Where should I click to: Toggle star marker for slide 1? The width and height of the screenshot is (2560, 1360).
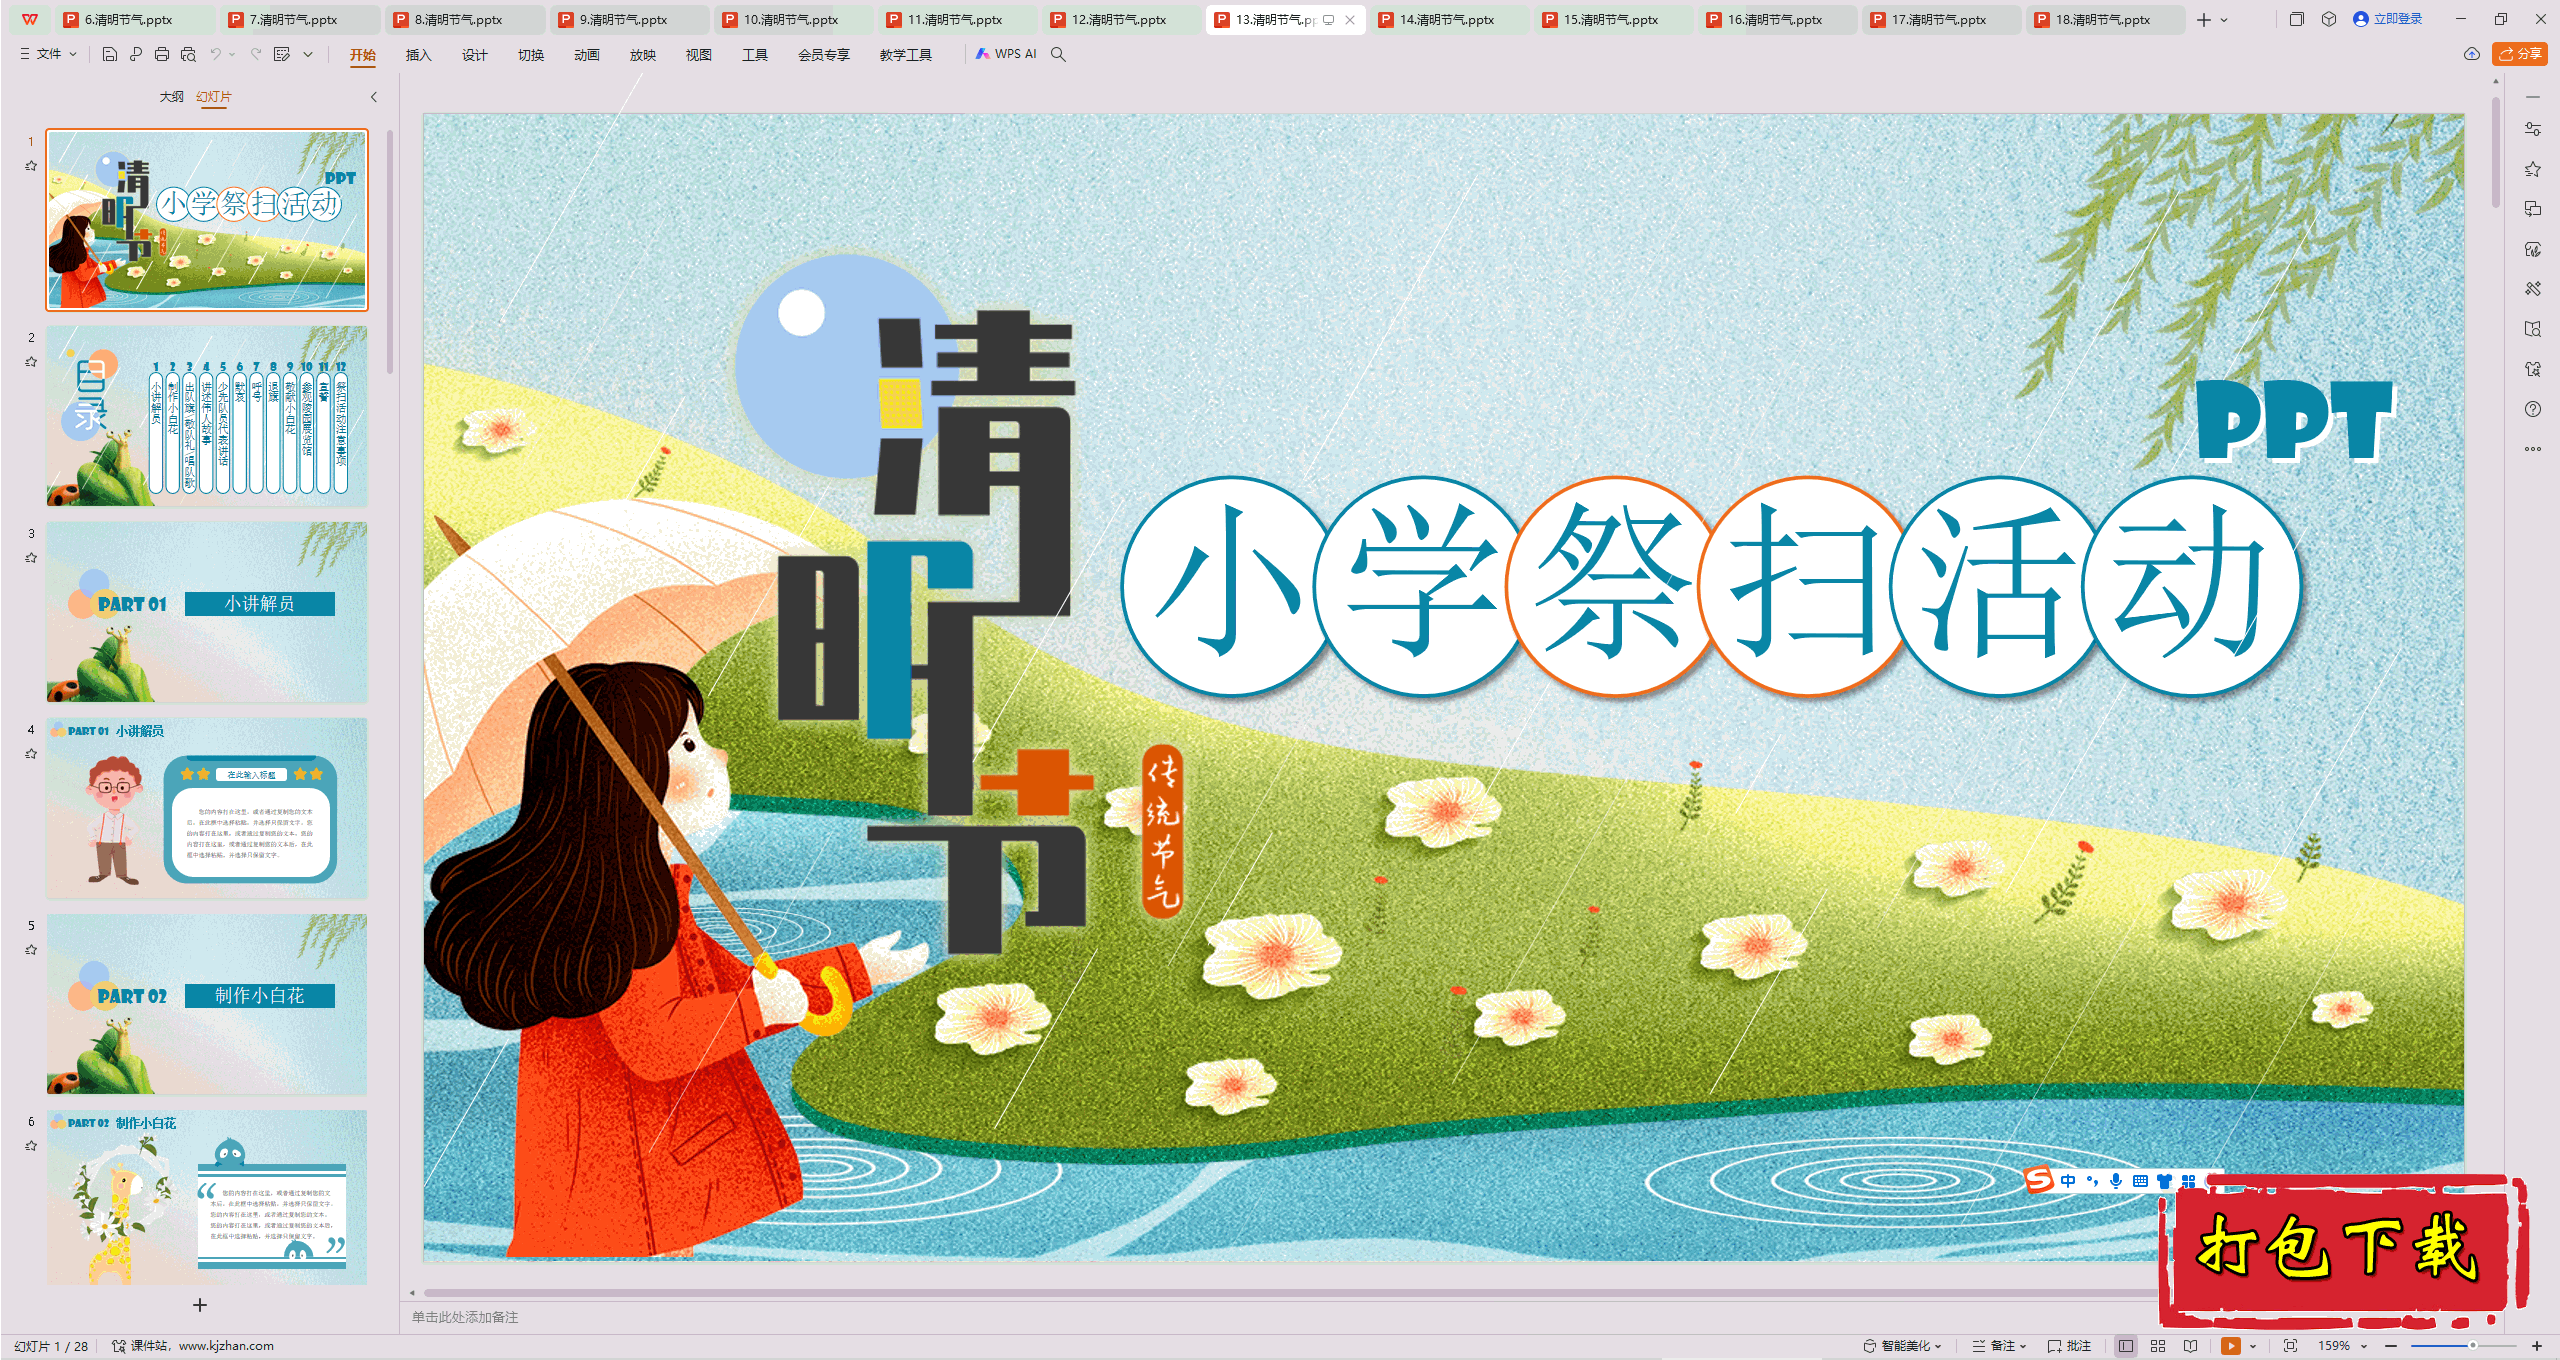pos(31,166)
